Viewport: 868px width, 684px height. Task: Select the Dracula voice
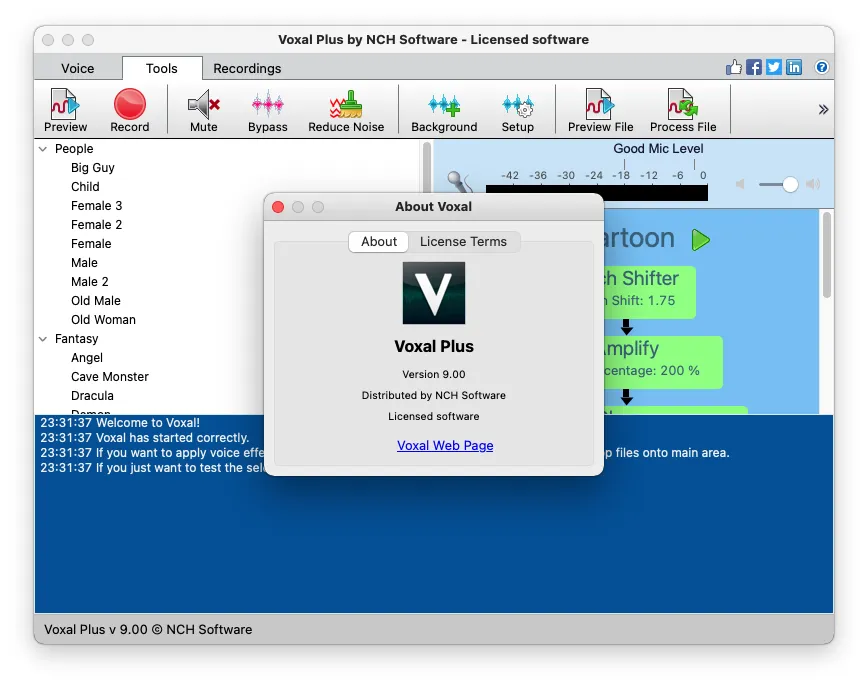pyautogui.click(x=92, y=396)
